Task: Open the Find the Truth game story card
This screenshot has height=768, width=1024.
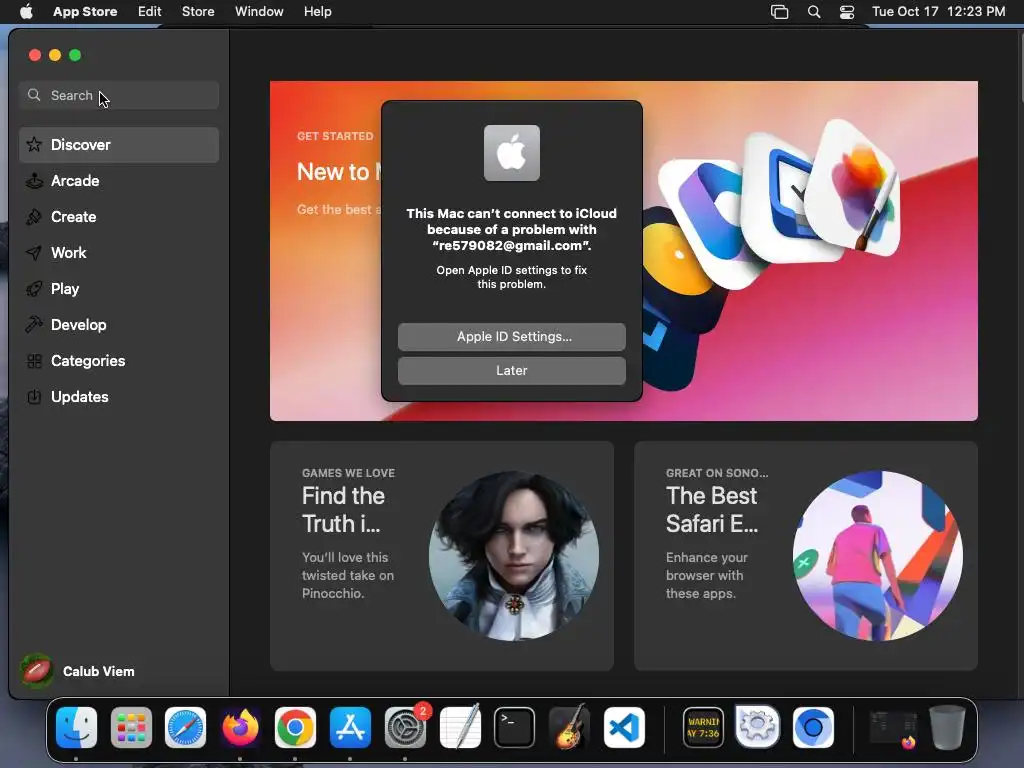Action: point(442,556)
